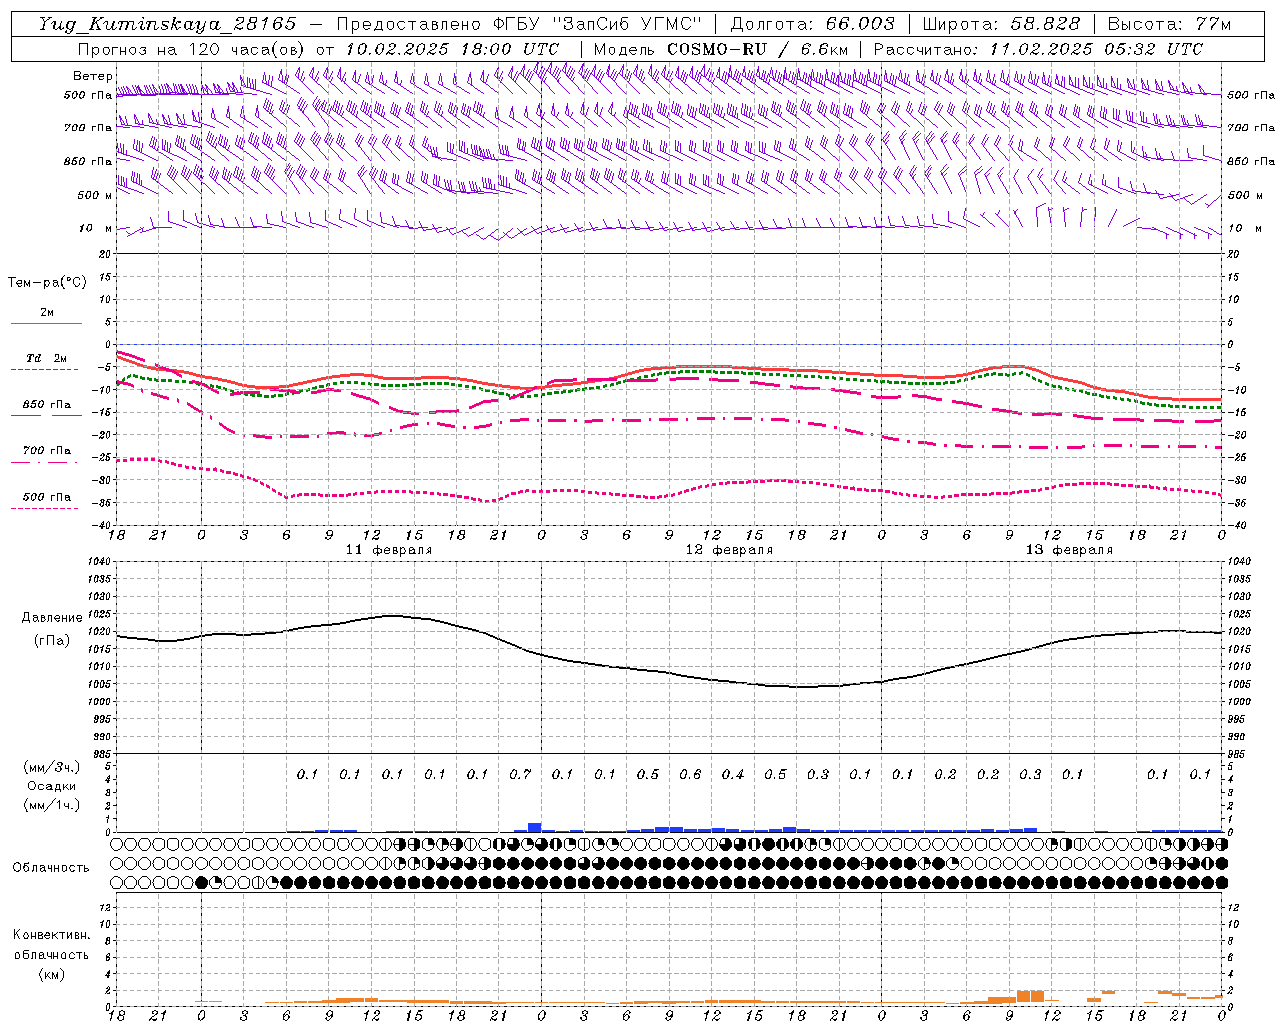Click the forecast start time 10.02.2025 18:00 UTC
The height and width of the screenshot is (1024, 1280).
tap(452, 49)
